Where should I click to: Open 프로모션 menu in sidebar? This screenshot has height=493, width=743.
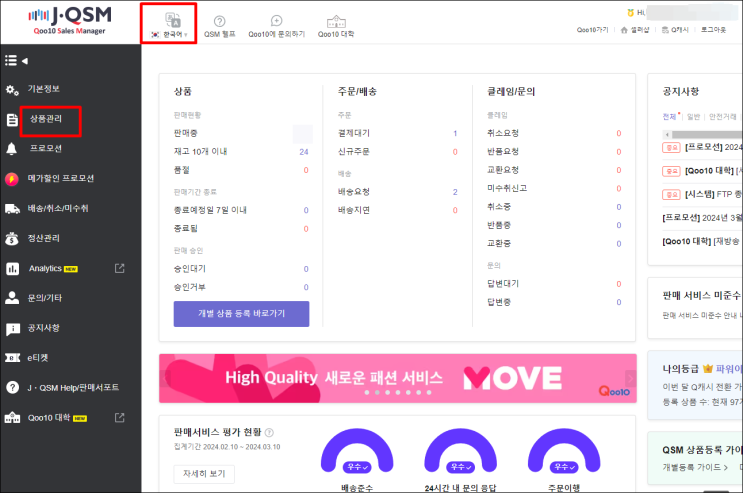point(45,148)
